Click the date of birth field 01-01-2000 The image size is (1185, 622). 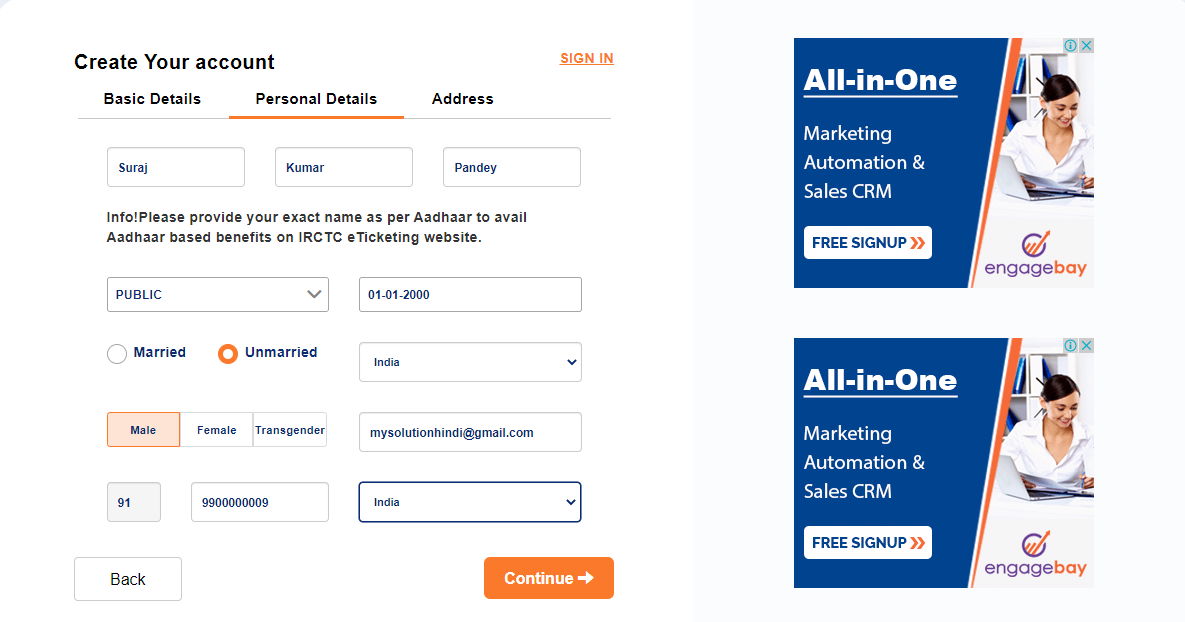coord(470,295)
